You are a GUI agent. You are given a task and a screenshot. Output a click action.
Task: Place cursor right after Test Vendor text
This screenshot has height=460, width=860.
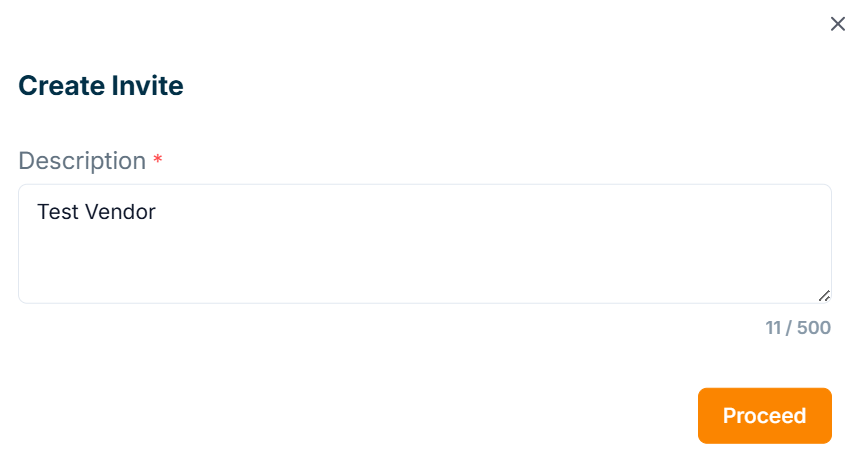tap(157, 212)
